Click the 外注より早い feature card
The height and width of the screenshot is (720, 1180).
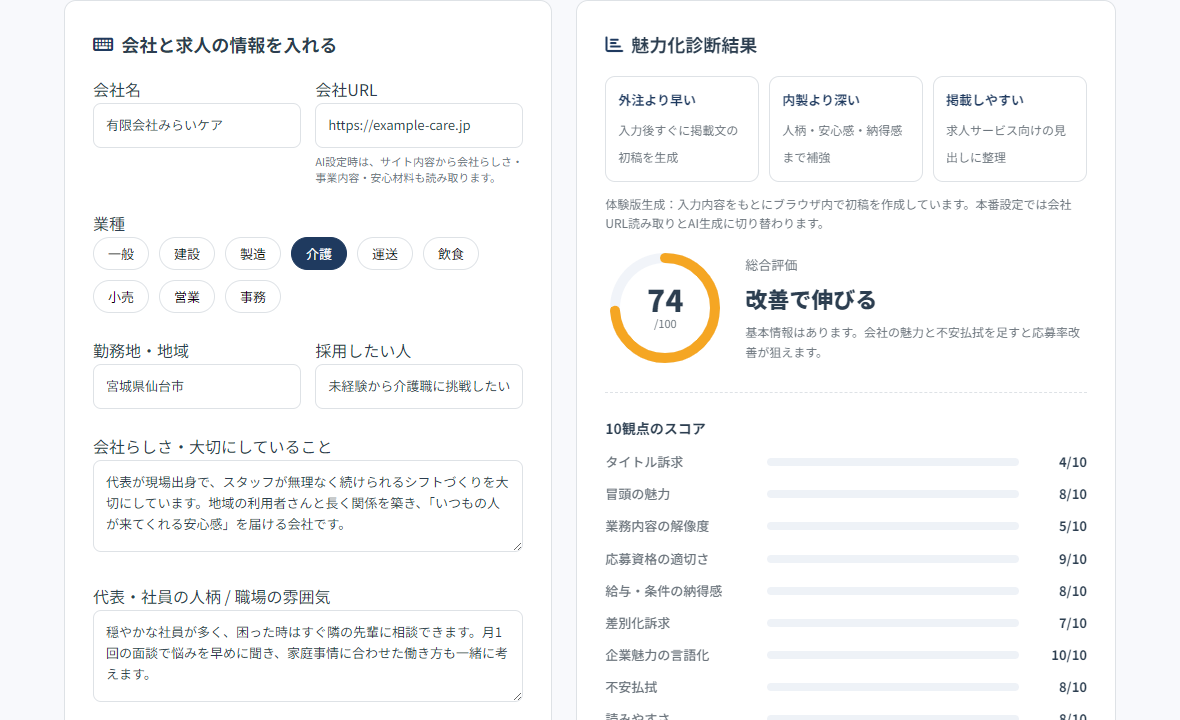click(682, 129)
